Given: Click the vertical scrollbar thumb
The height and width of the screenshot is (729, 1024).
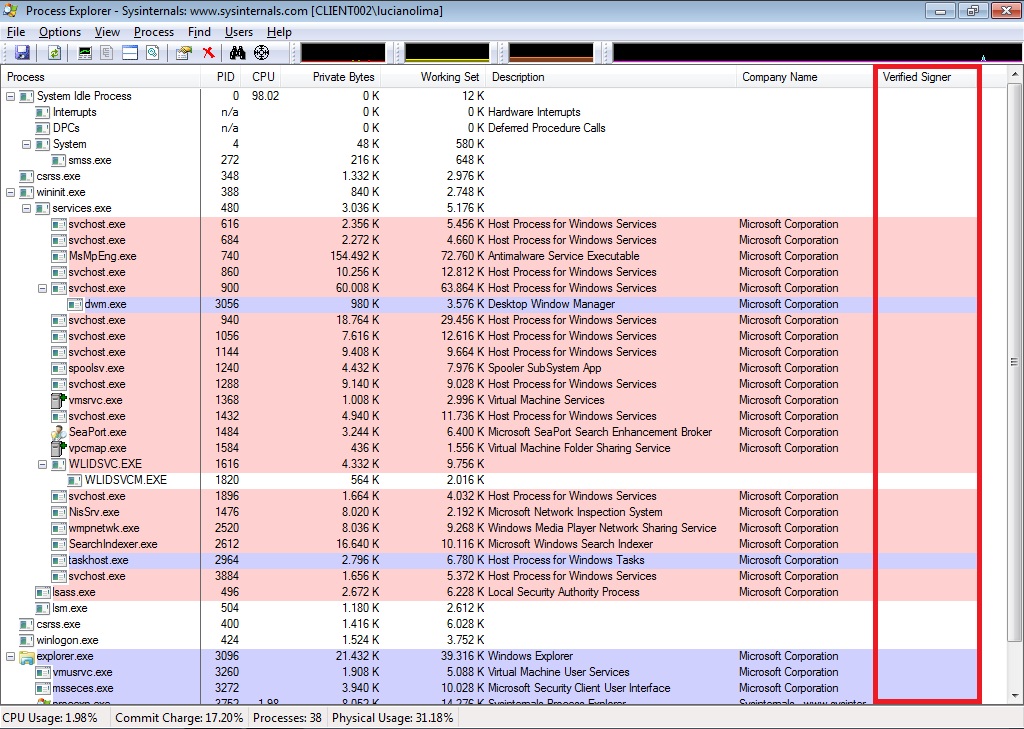Looking at the screenshot, I should click(1014, 362).
